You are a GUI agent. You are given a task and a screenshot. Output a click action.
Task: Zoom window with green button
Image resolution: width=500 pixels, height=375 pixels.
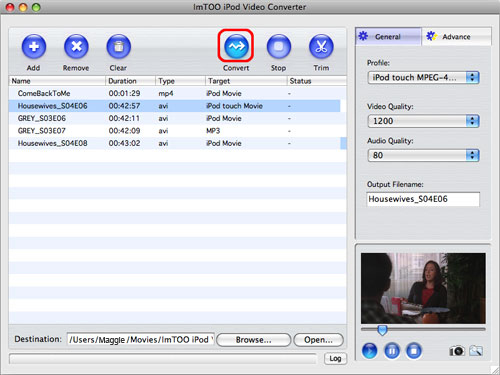(36, 7)
